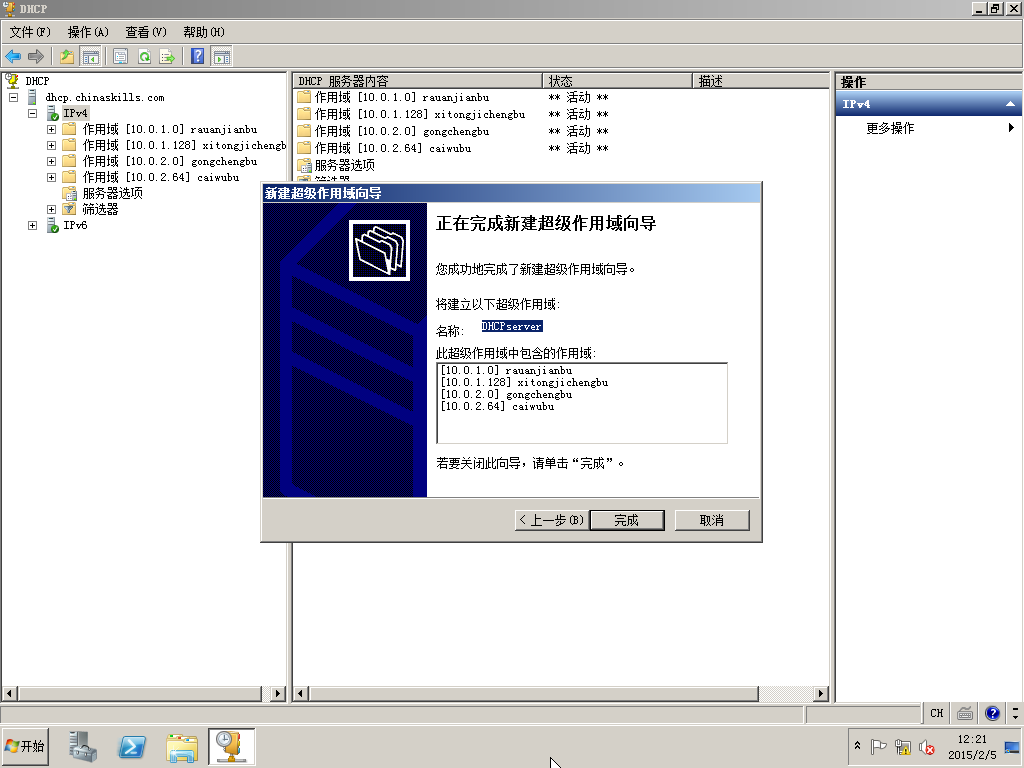The width and height of the screenshot is (1024, 768).
Task: Toggle the Show/Hide Console Tree icon
Action: [90, 57]
